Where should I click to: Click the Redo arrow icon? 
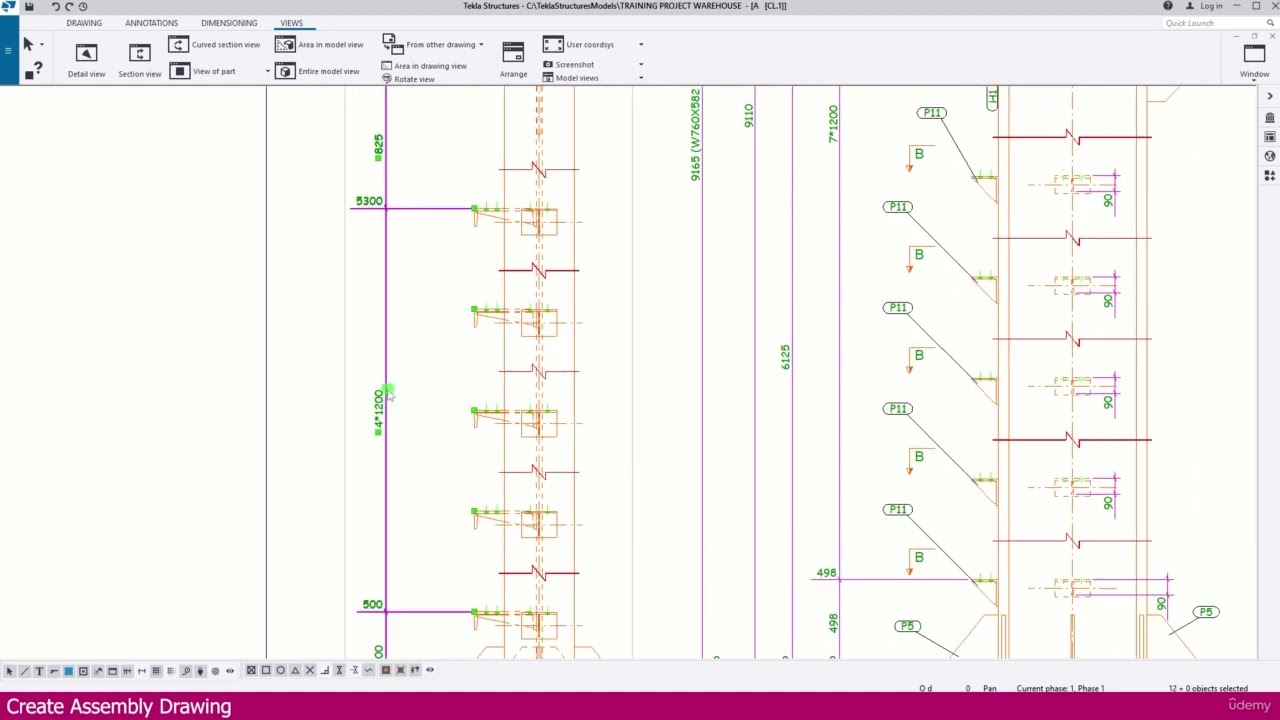point(69,6)
